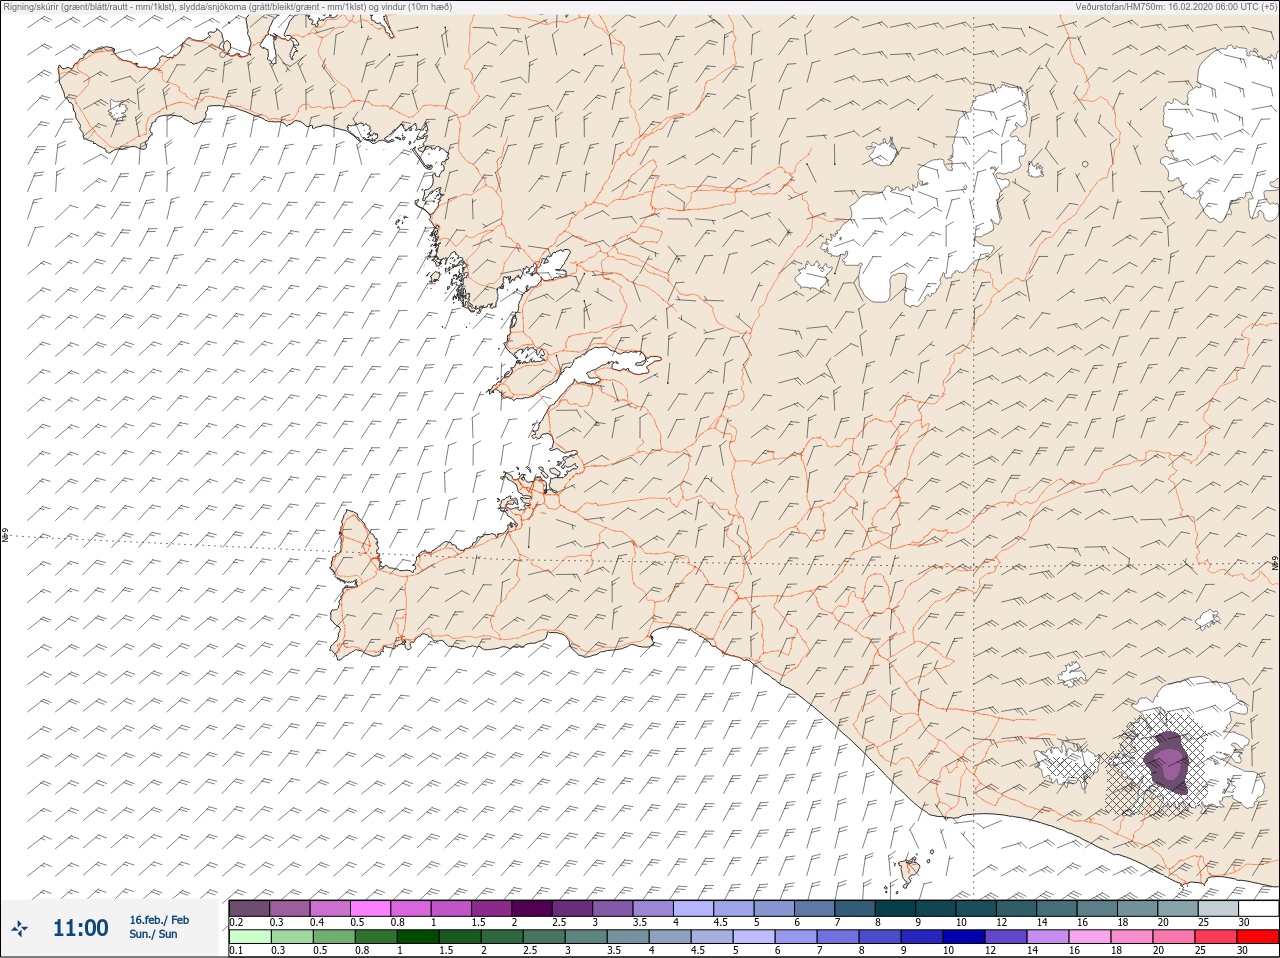
Task: Select white 30 swatch ending upper legend row
Action: [x=1258, y=908]
